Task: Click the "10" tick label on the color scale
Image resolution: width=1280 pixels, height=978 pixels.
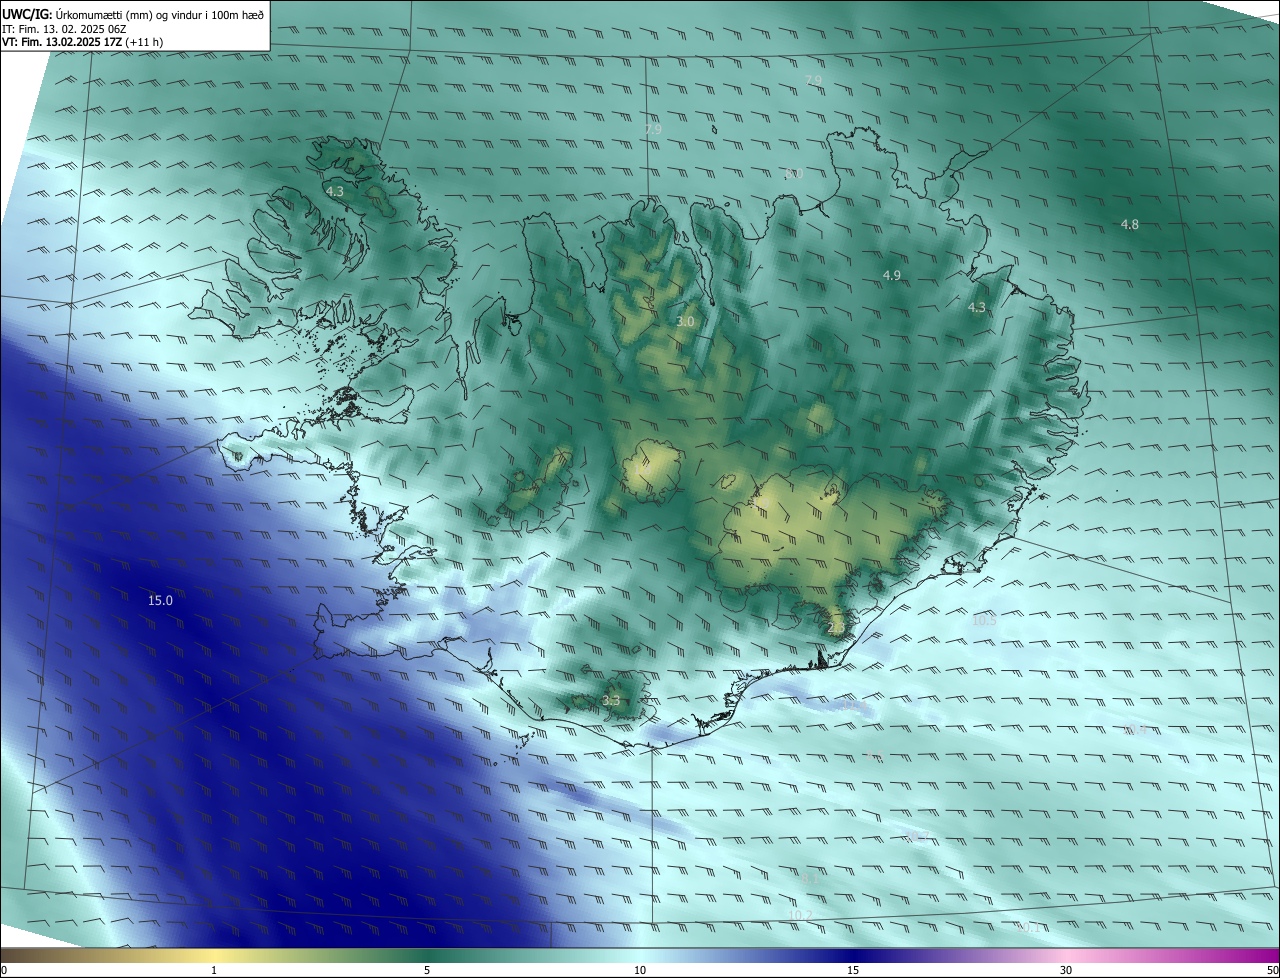Action: pyautogui.click(x=640, y=970)
